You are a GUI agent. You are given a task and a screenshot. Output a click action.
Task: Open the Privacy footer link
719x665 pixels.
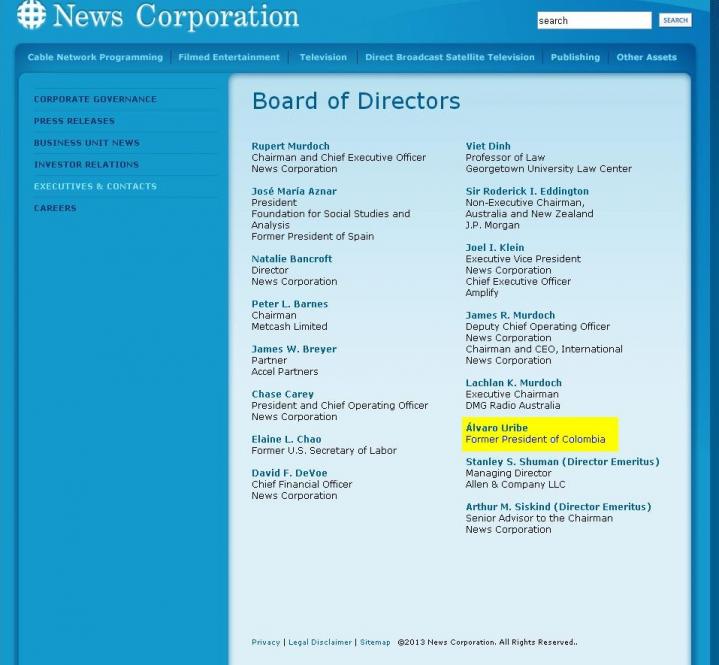(x=265, y=643)
